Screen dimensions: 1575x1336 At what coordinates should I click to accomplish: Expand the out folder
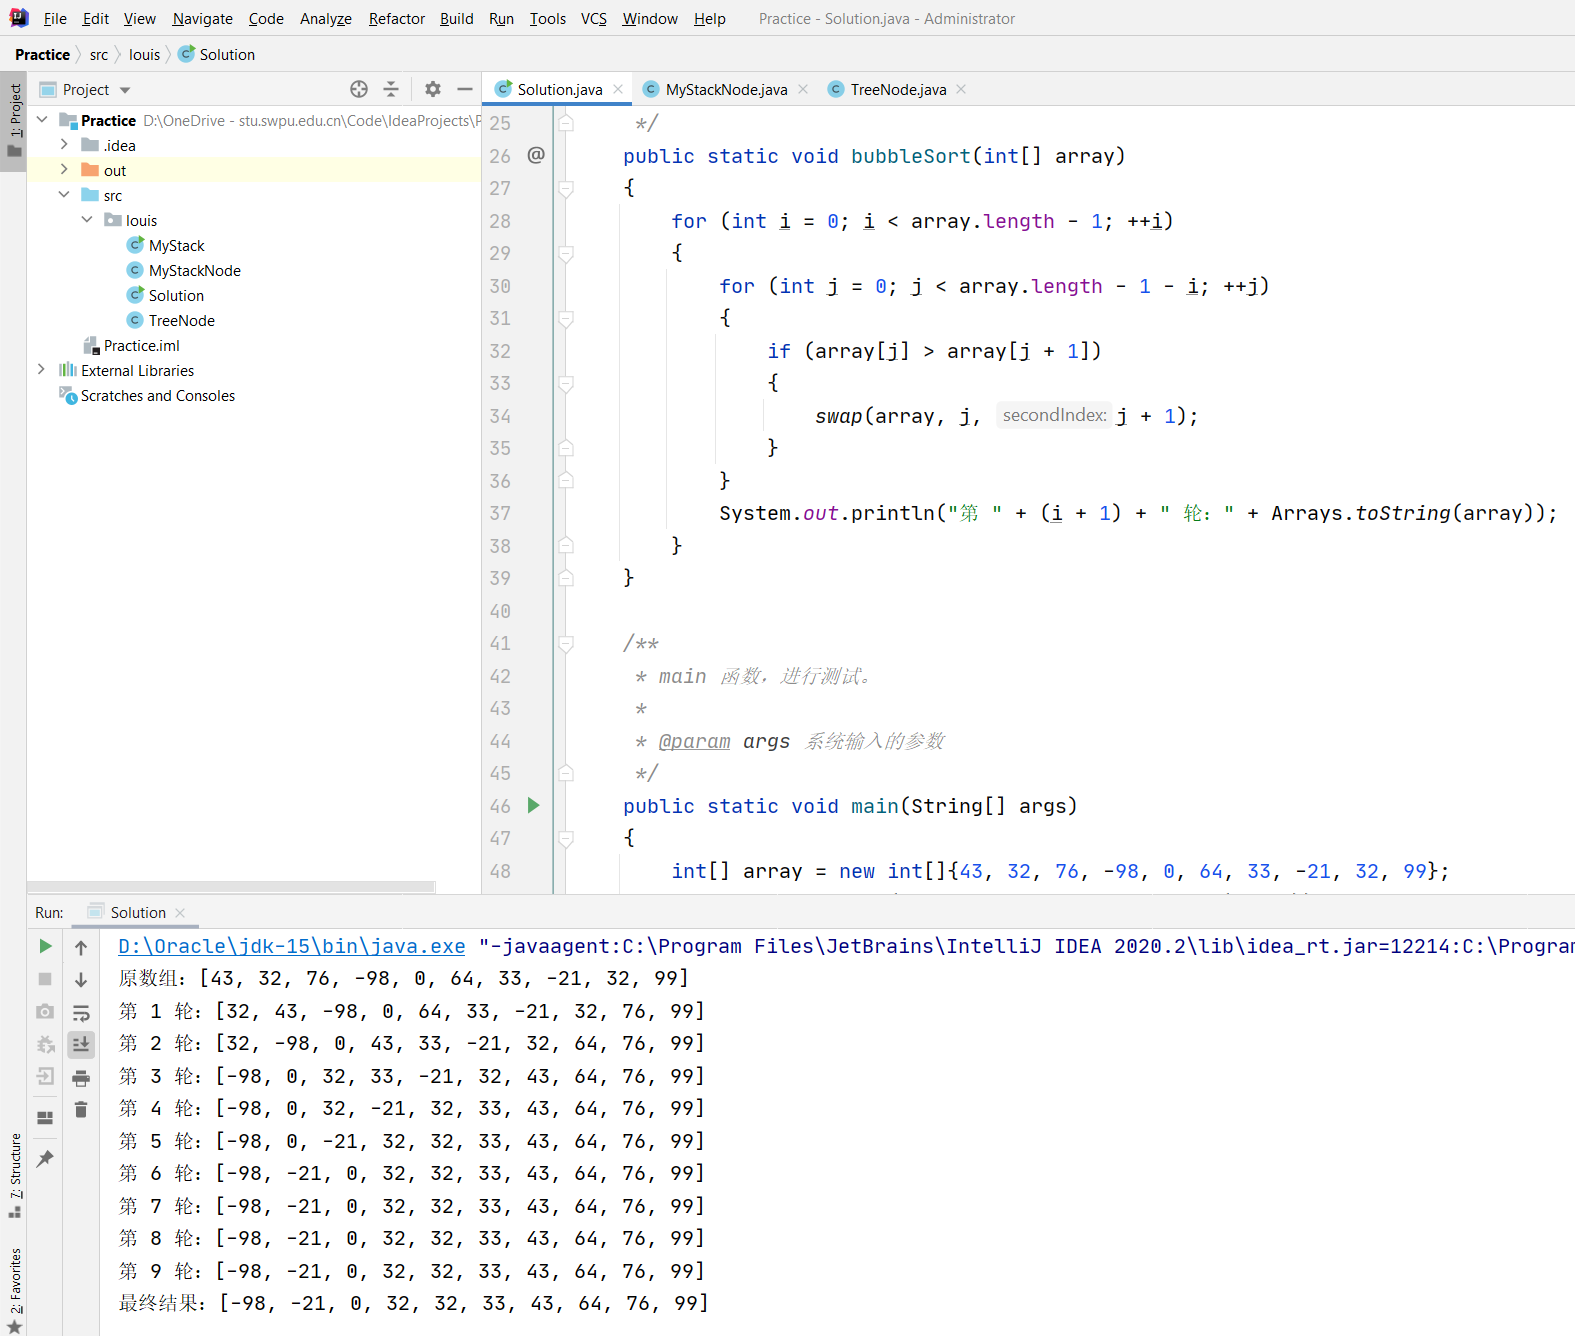click(x=64, y=170)
